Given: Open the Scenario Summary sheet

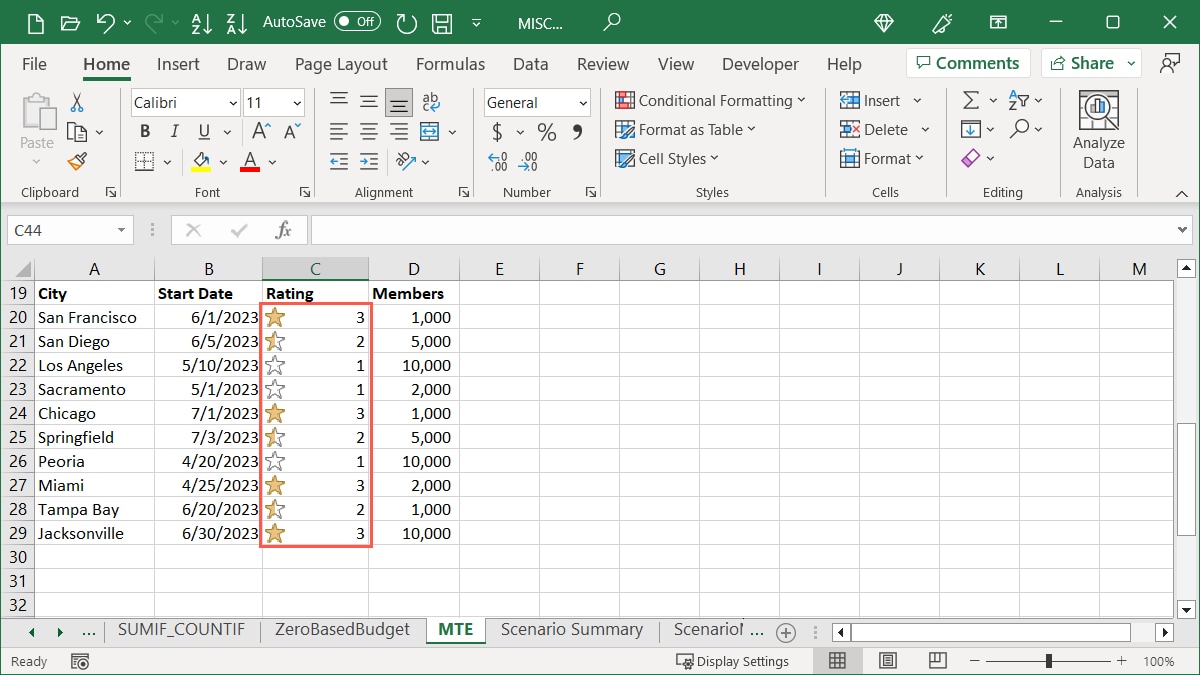Looking at the screenshot, I should tap(572, 630).
